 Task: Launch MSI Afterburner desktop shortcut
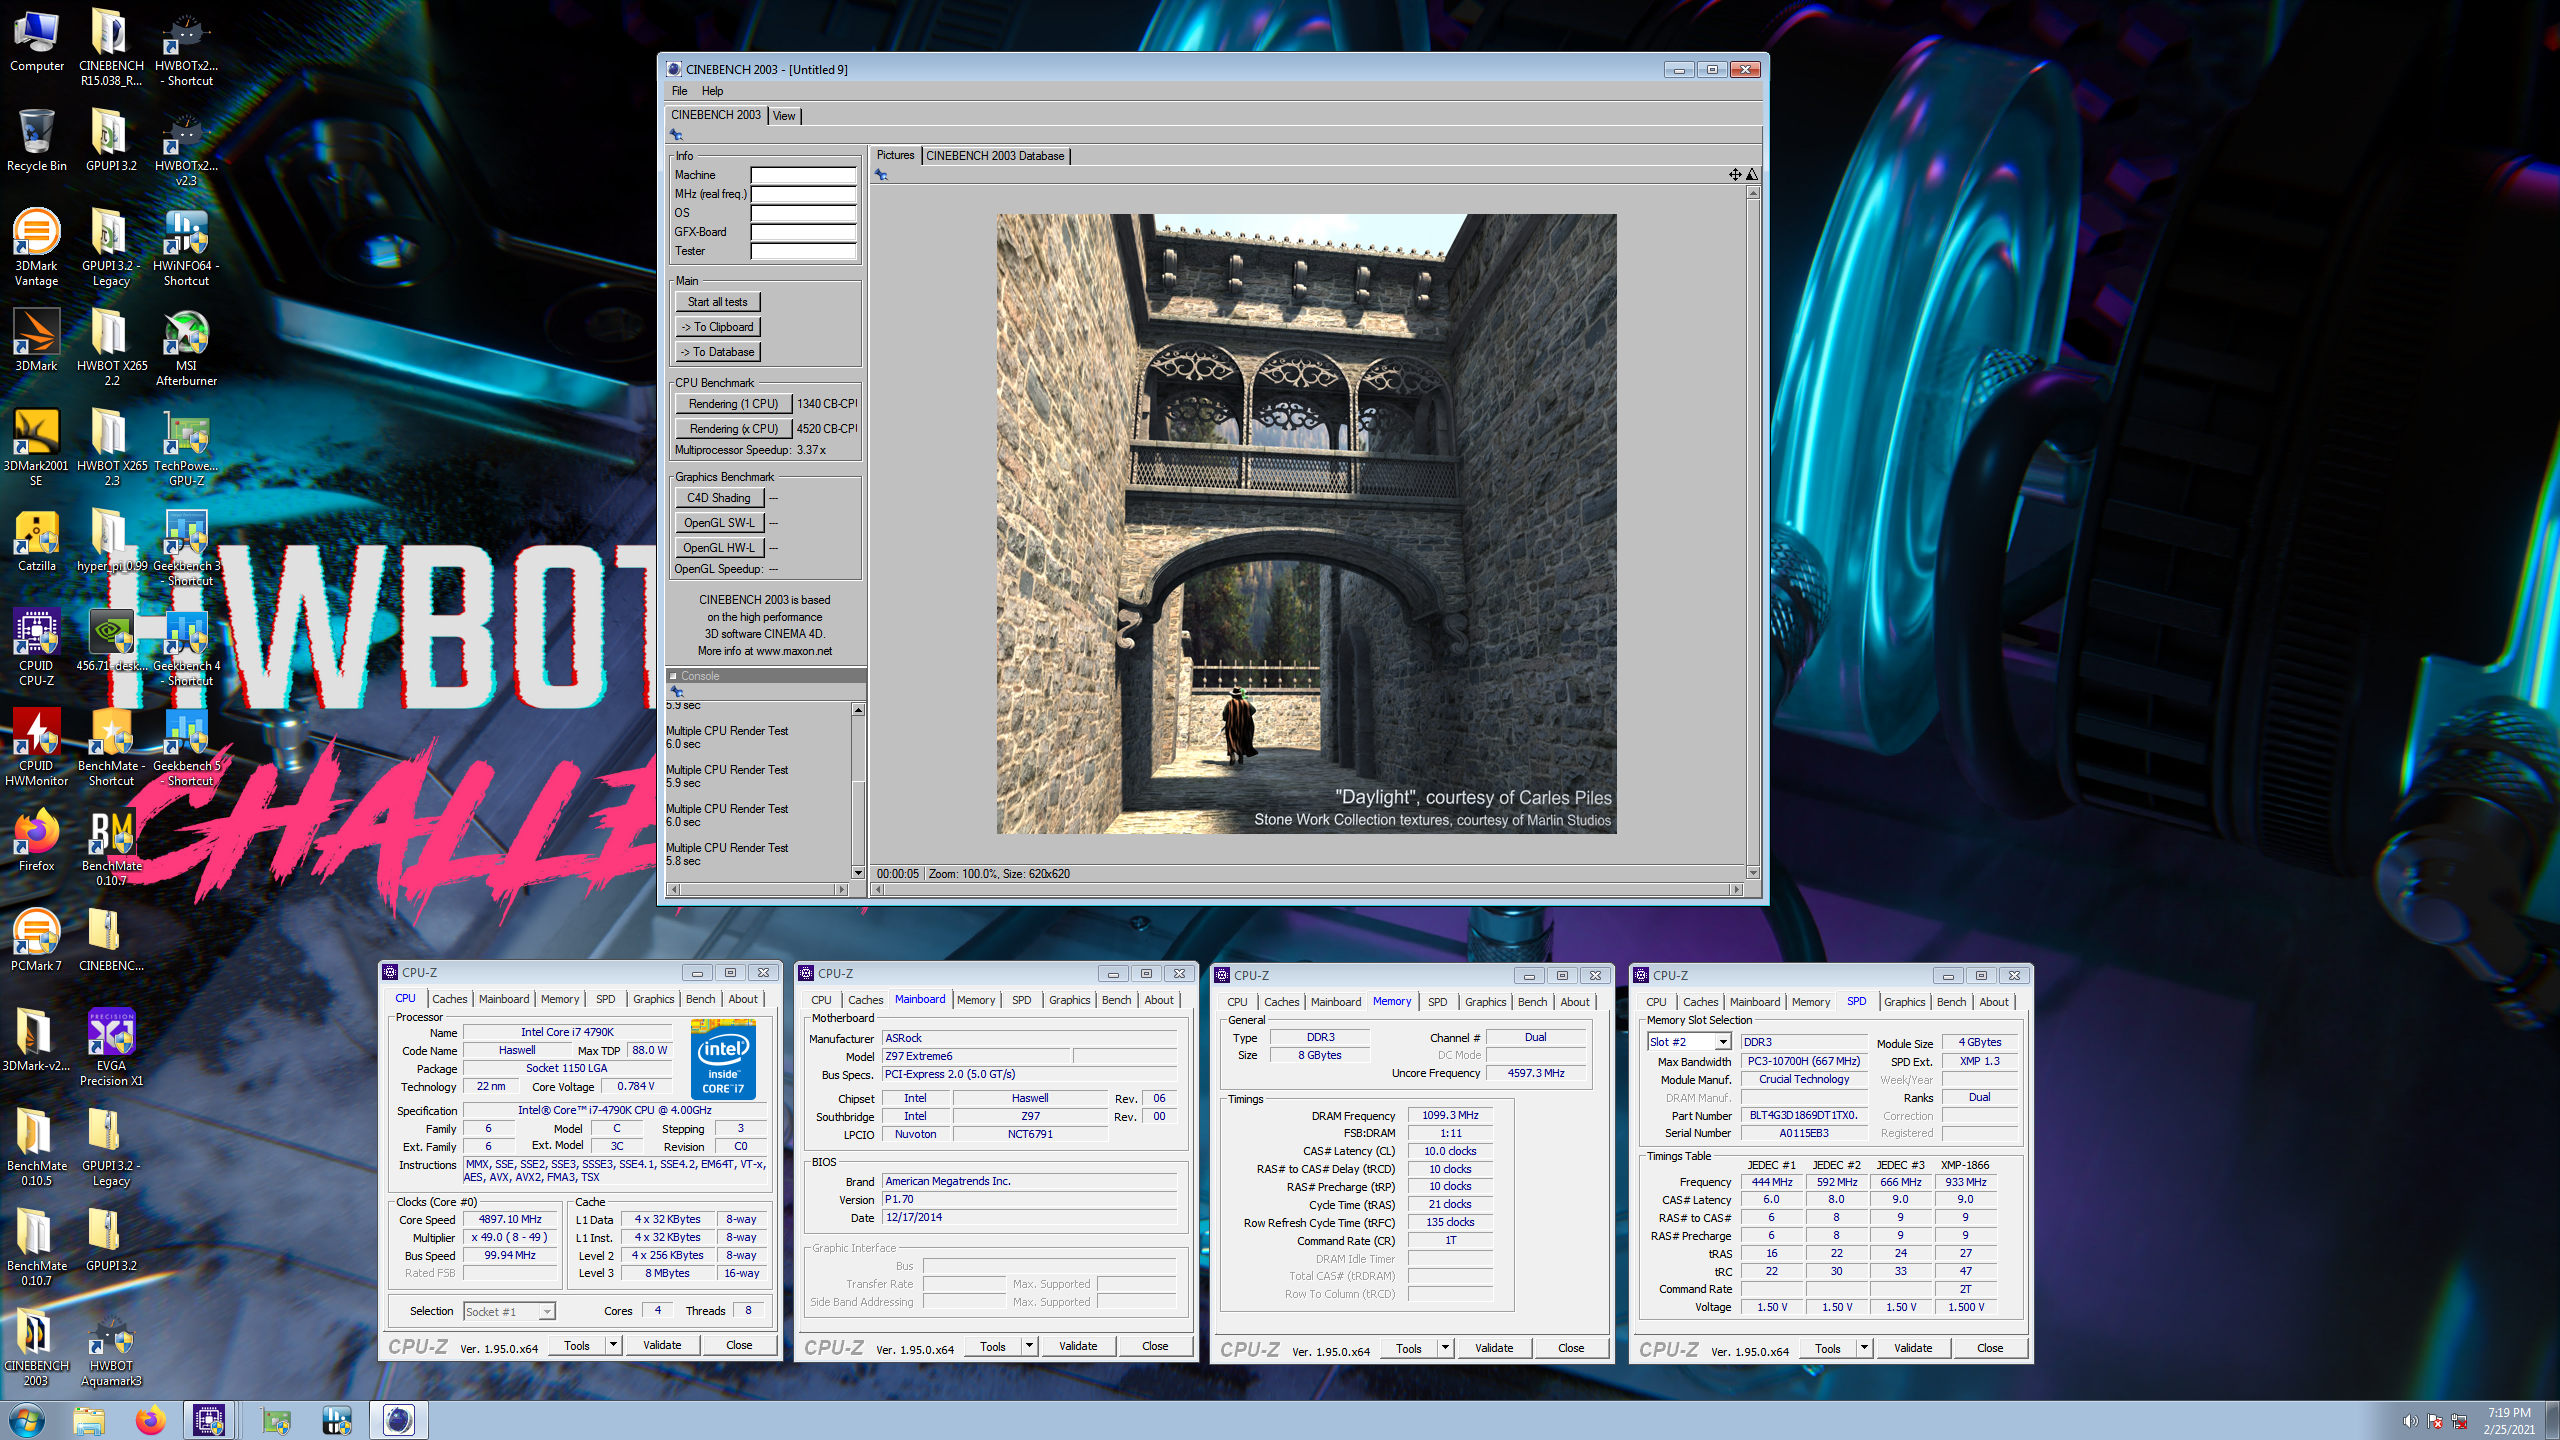[x=186, y=347]
